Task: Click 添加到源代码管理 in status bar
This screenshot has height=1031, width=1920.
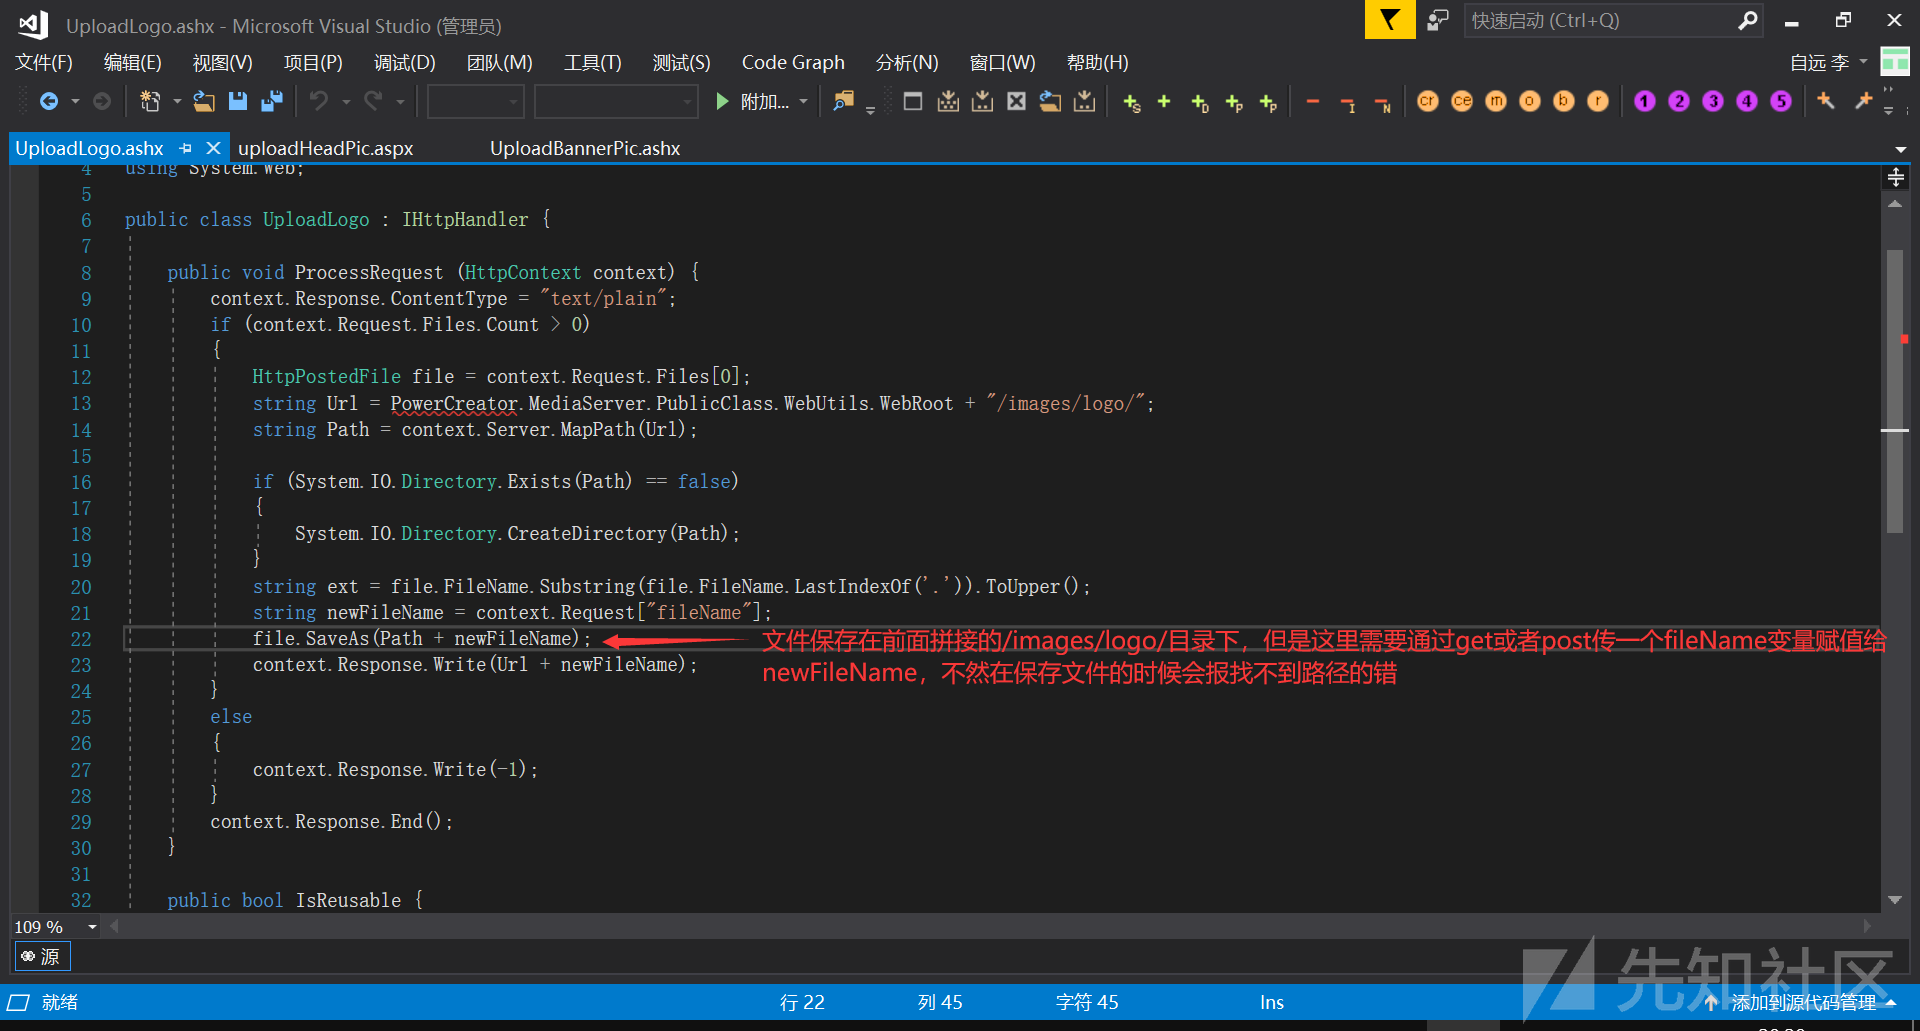Action: coord(1803,1002)
